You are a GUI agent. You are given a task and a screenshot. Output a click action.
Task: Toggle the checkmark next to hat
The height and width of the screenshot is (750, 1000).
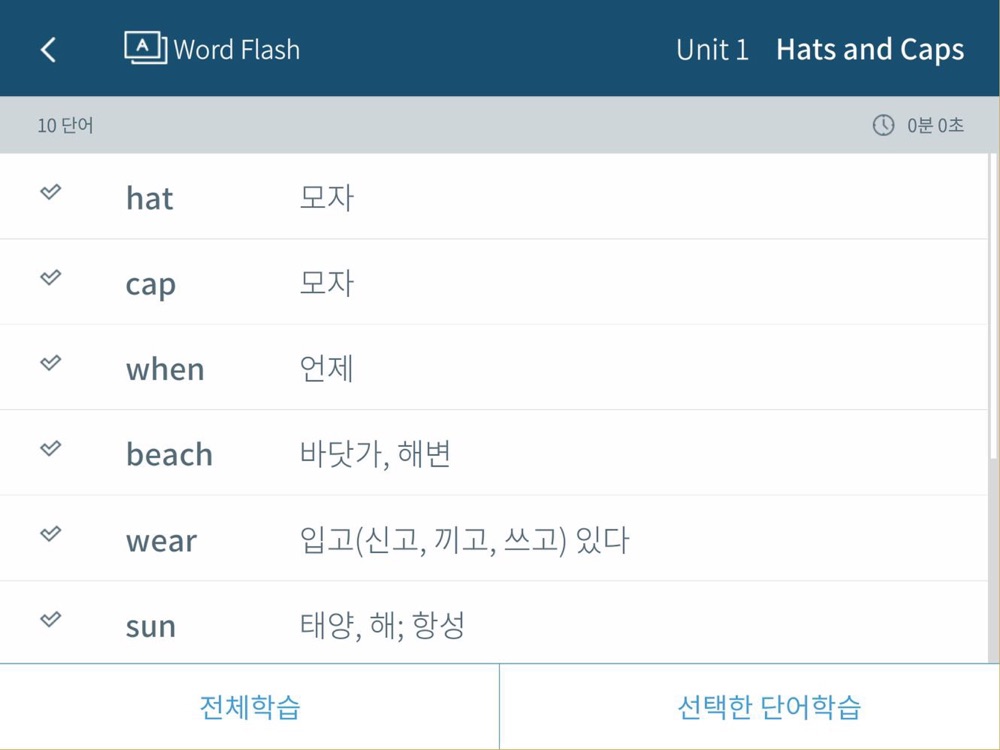pyautogui.click(x=50, y=191)
